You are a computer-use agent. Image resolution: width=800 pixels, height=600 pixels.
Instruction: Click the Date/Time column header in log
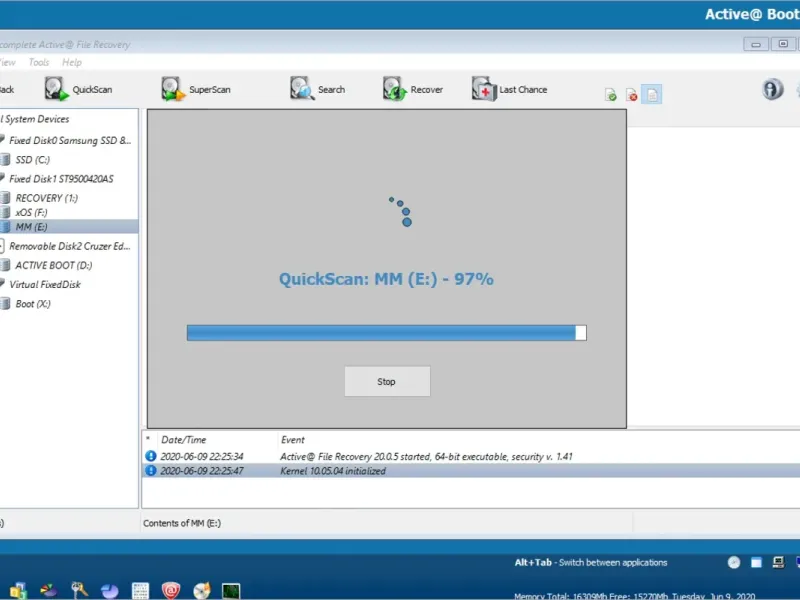184,440
